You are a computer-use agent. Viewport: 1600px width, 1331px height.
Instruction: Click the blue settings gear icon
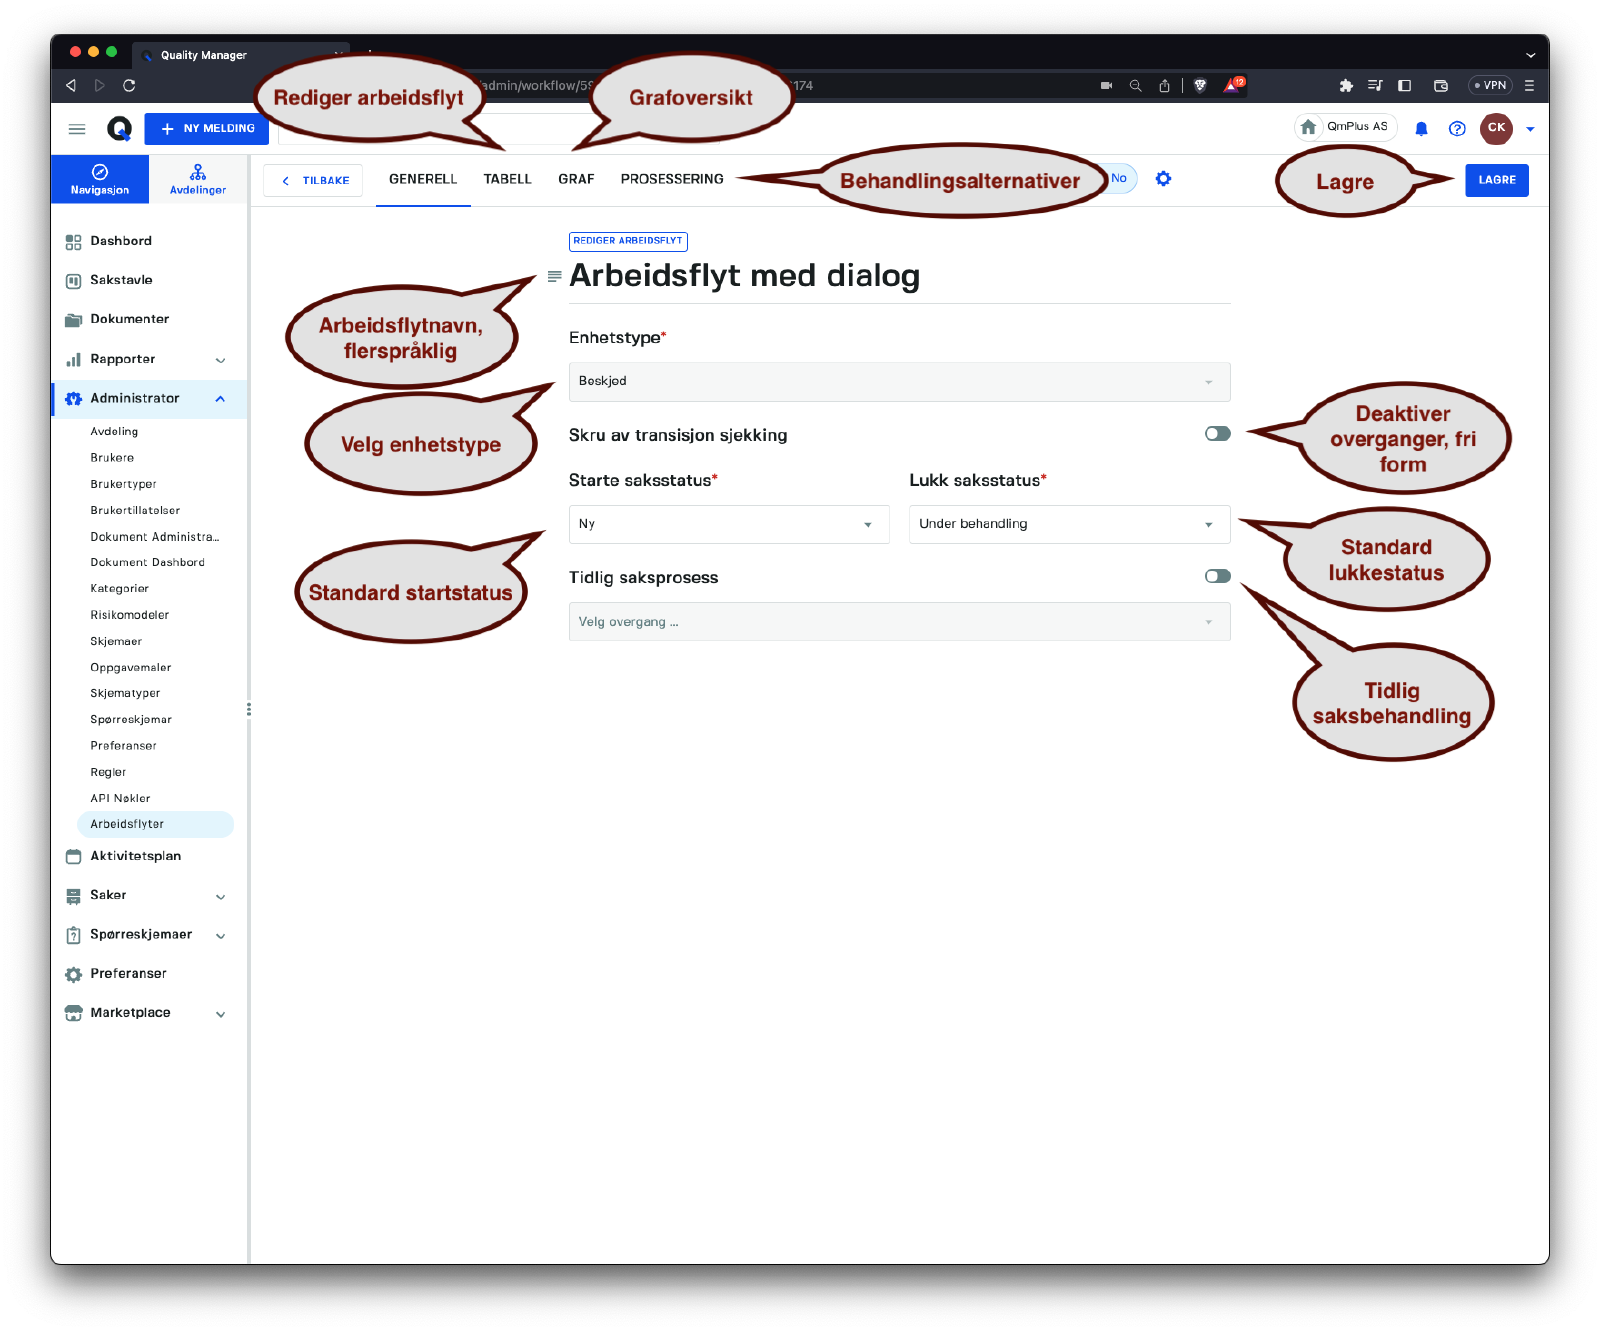coord(1163,179)
